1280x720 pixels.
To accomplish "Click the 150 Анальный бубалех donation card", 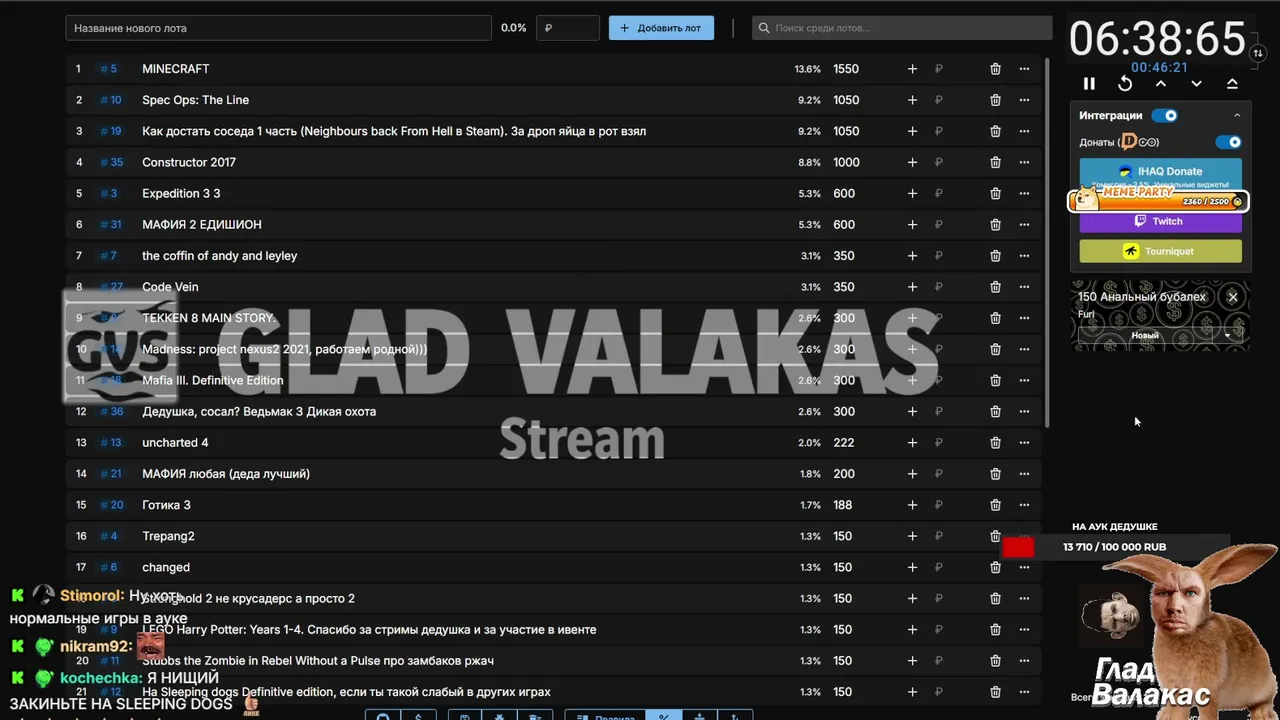I will pyautogui.click(x=1160, y=316).
